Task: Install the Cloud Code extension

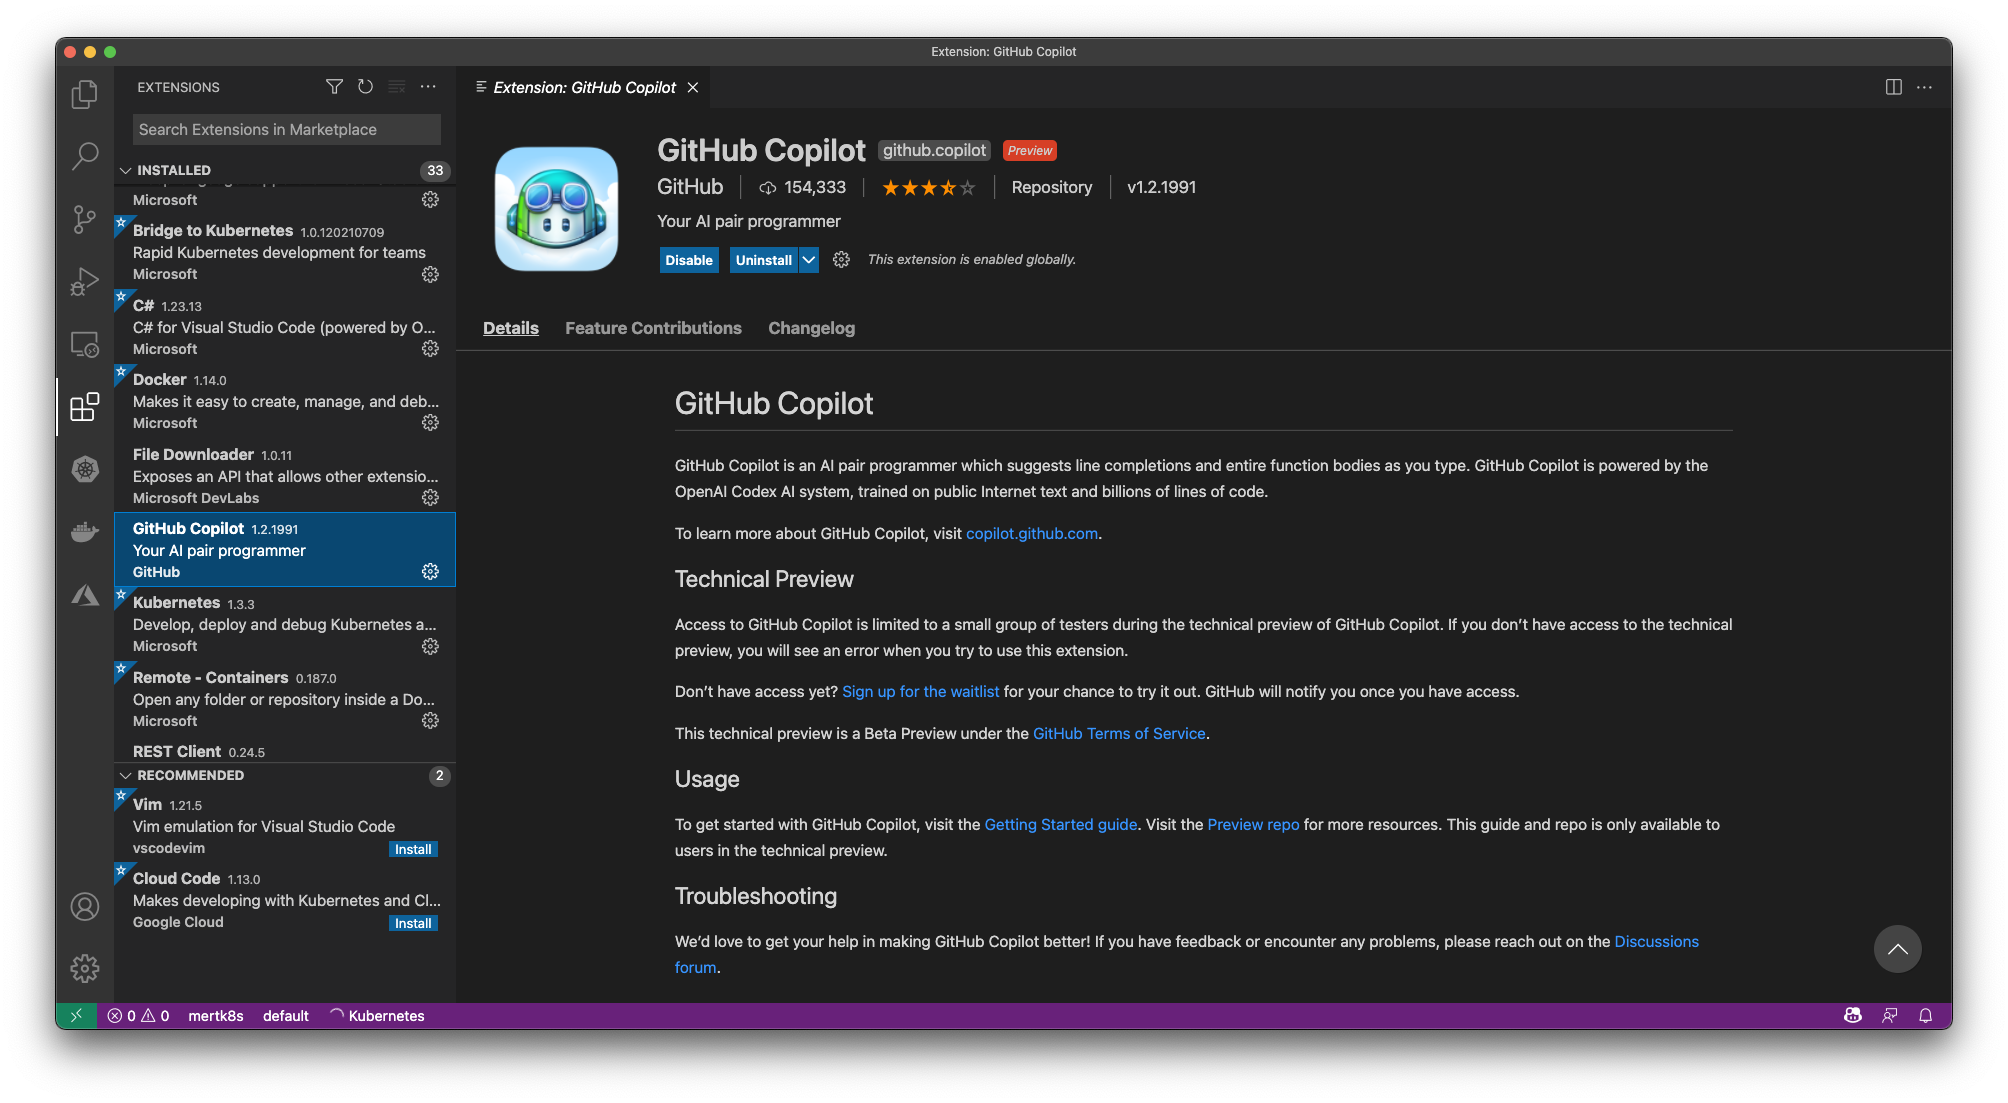Action: [413, 923]
